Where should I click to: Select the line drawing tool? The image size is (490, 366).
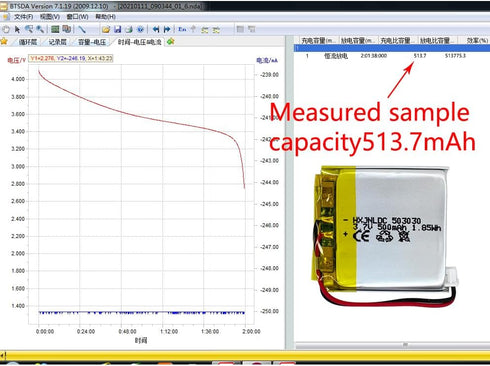[x=82, y=29]
